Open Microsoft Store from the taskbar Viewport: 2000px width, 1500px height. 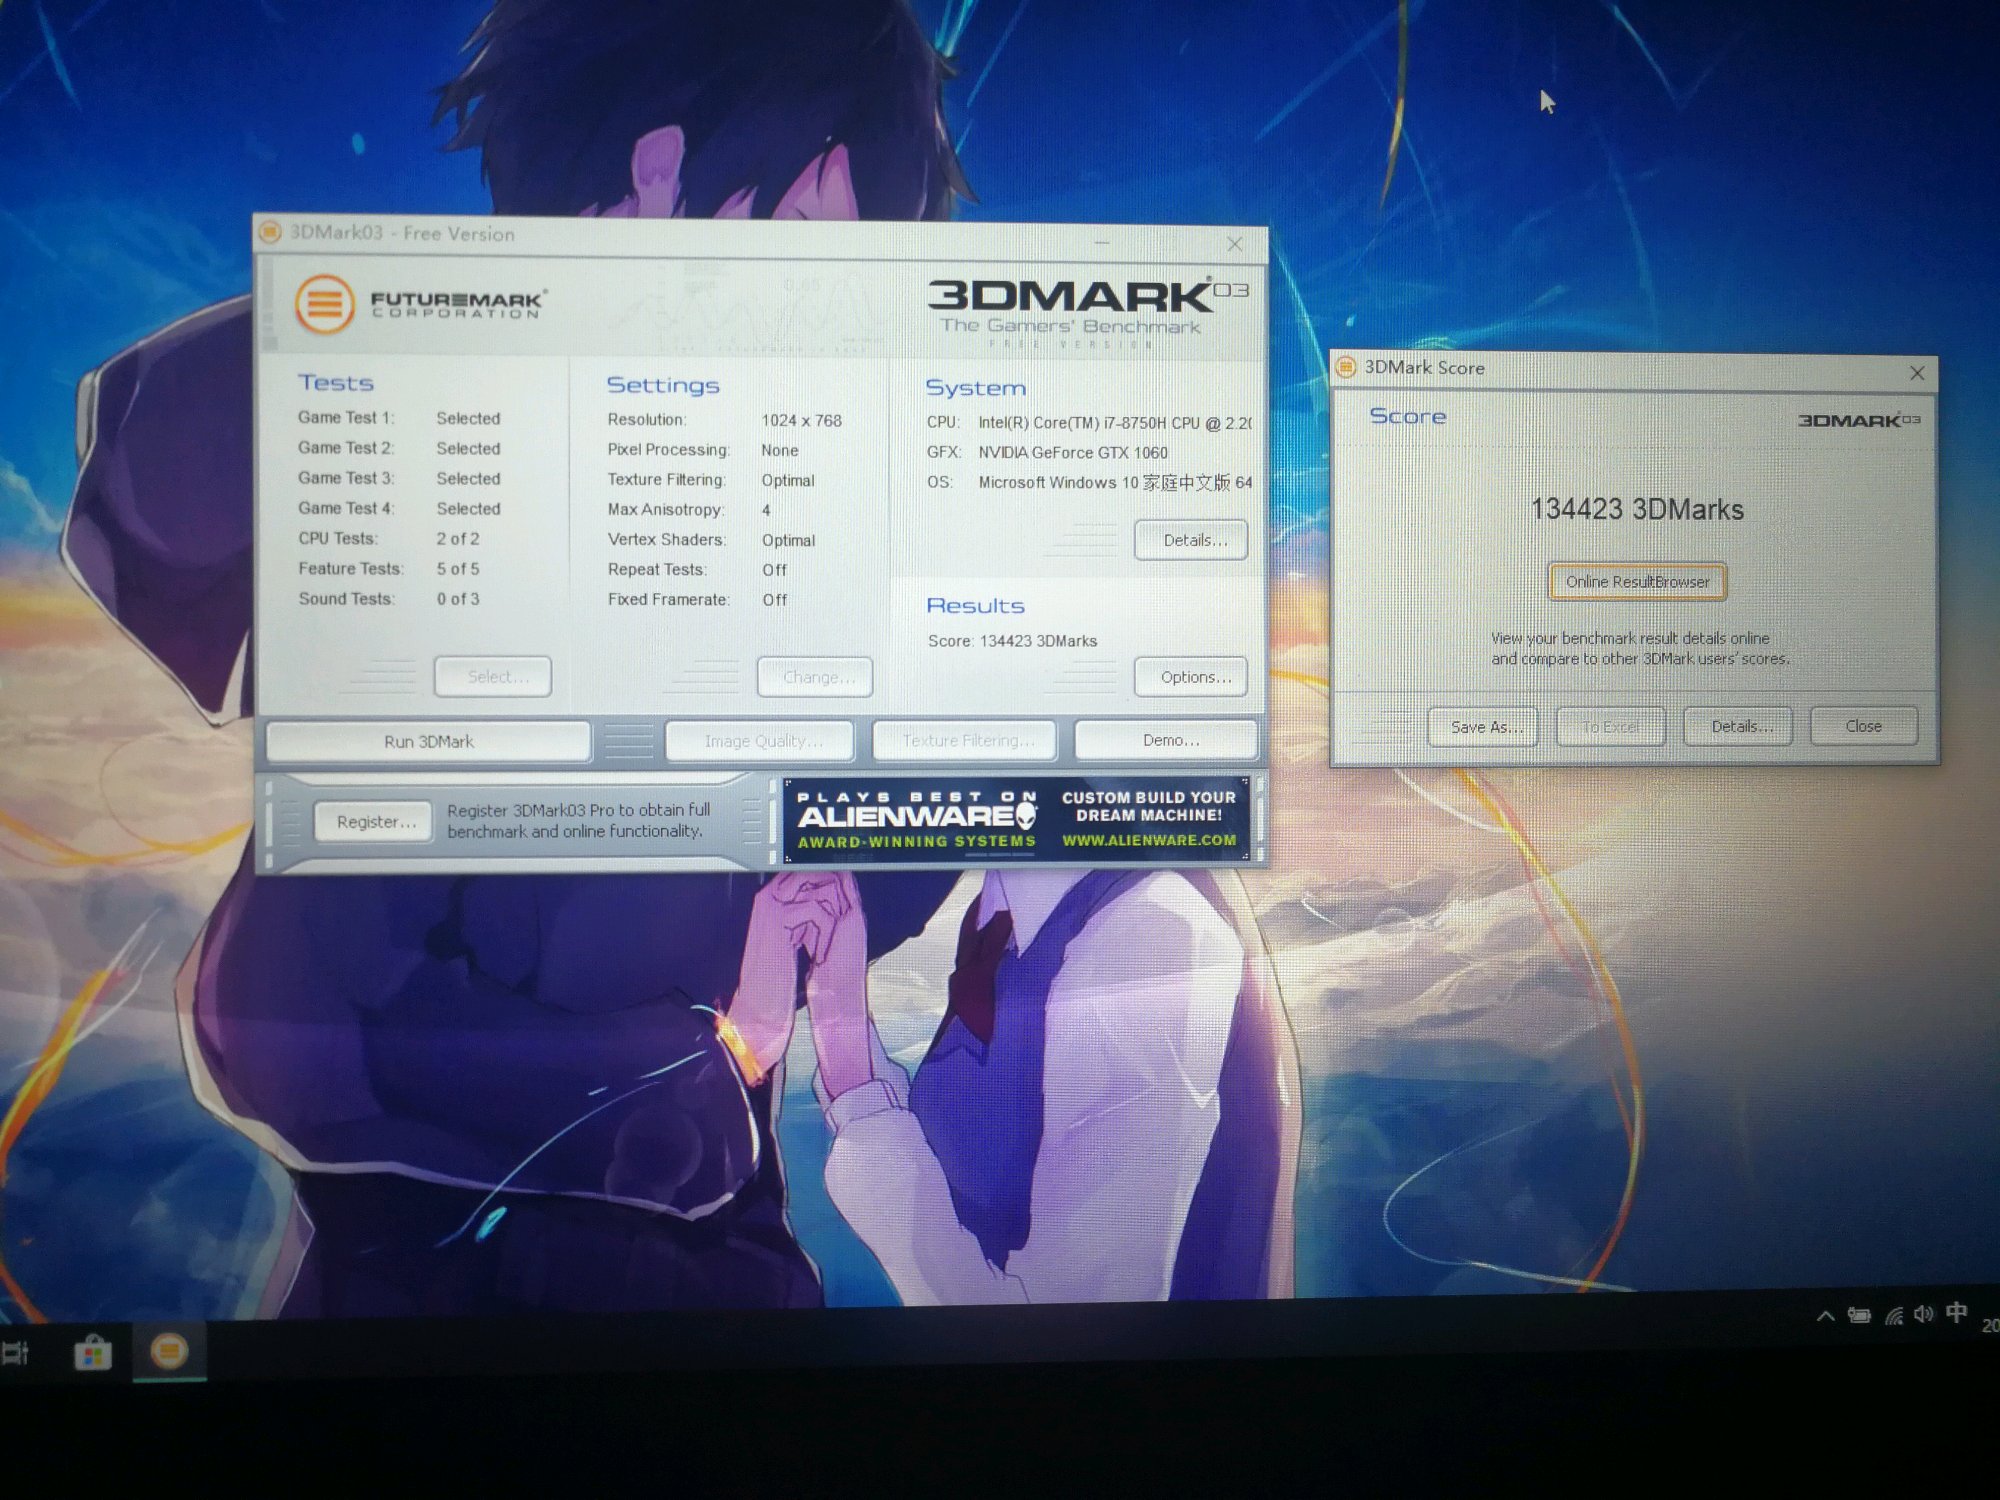pos(93,1354)
